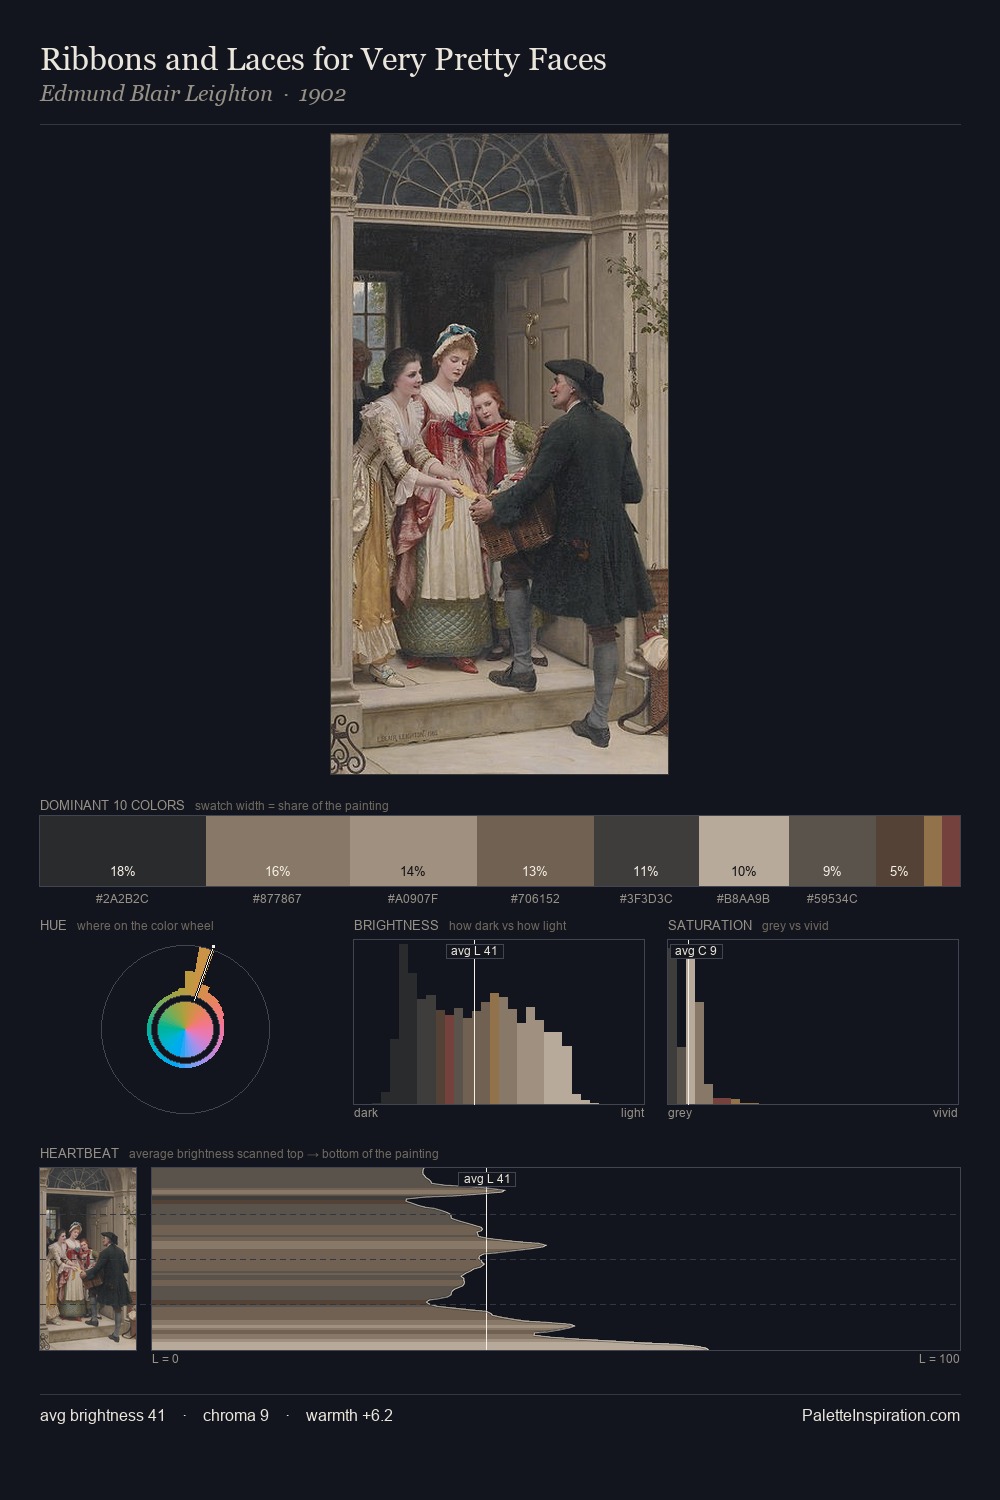Click the 'SATURATION' section heading
The height and width of the screenshot is (1500, 1000).
click(710, 925)
